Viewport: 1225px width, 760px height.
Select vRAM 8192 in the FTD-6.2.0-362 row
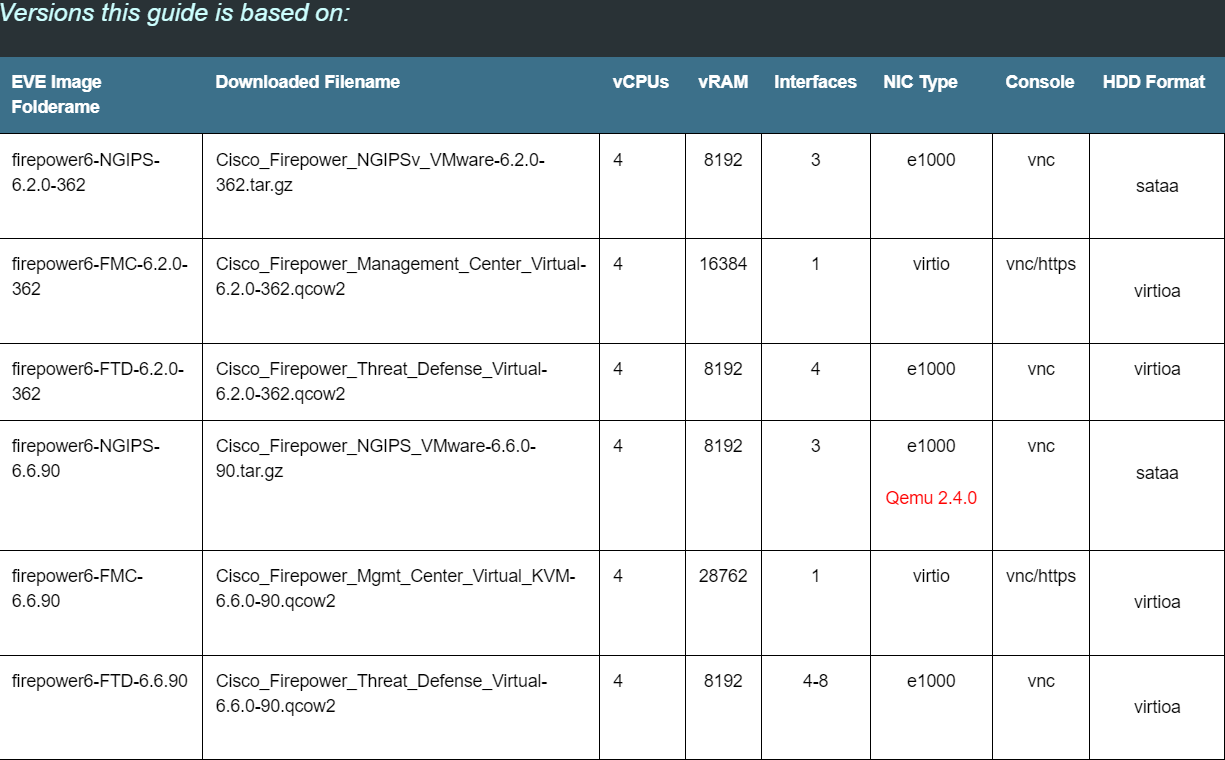[x=723, y=369]
